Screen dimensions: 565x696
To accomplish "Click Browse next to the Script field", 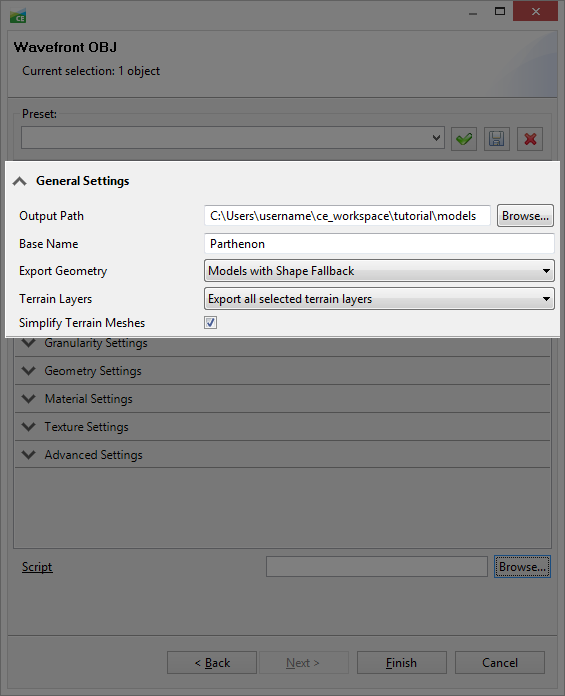I will (x=522, y=567).
